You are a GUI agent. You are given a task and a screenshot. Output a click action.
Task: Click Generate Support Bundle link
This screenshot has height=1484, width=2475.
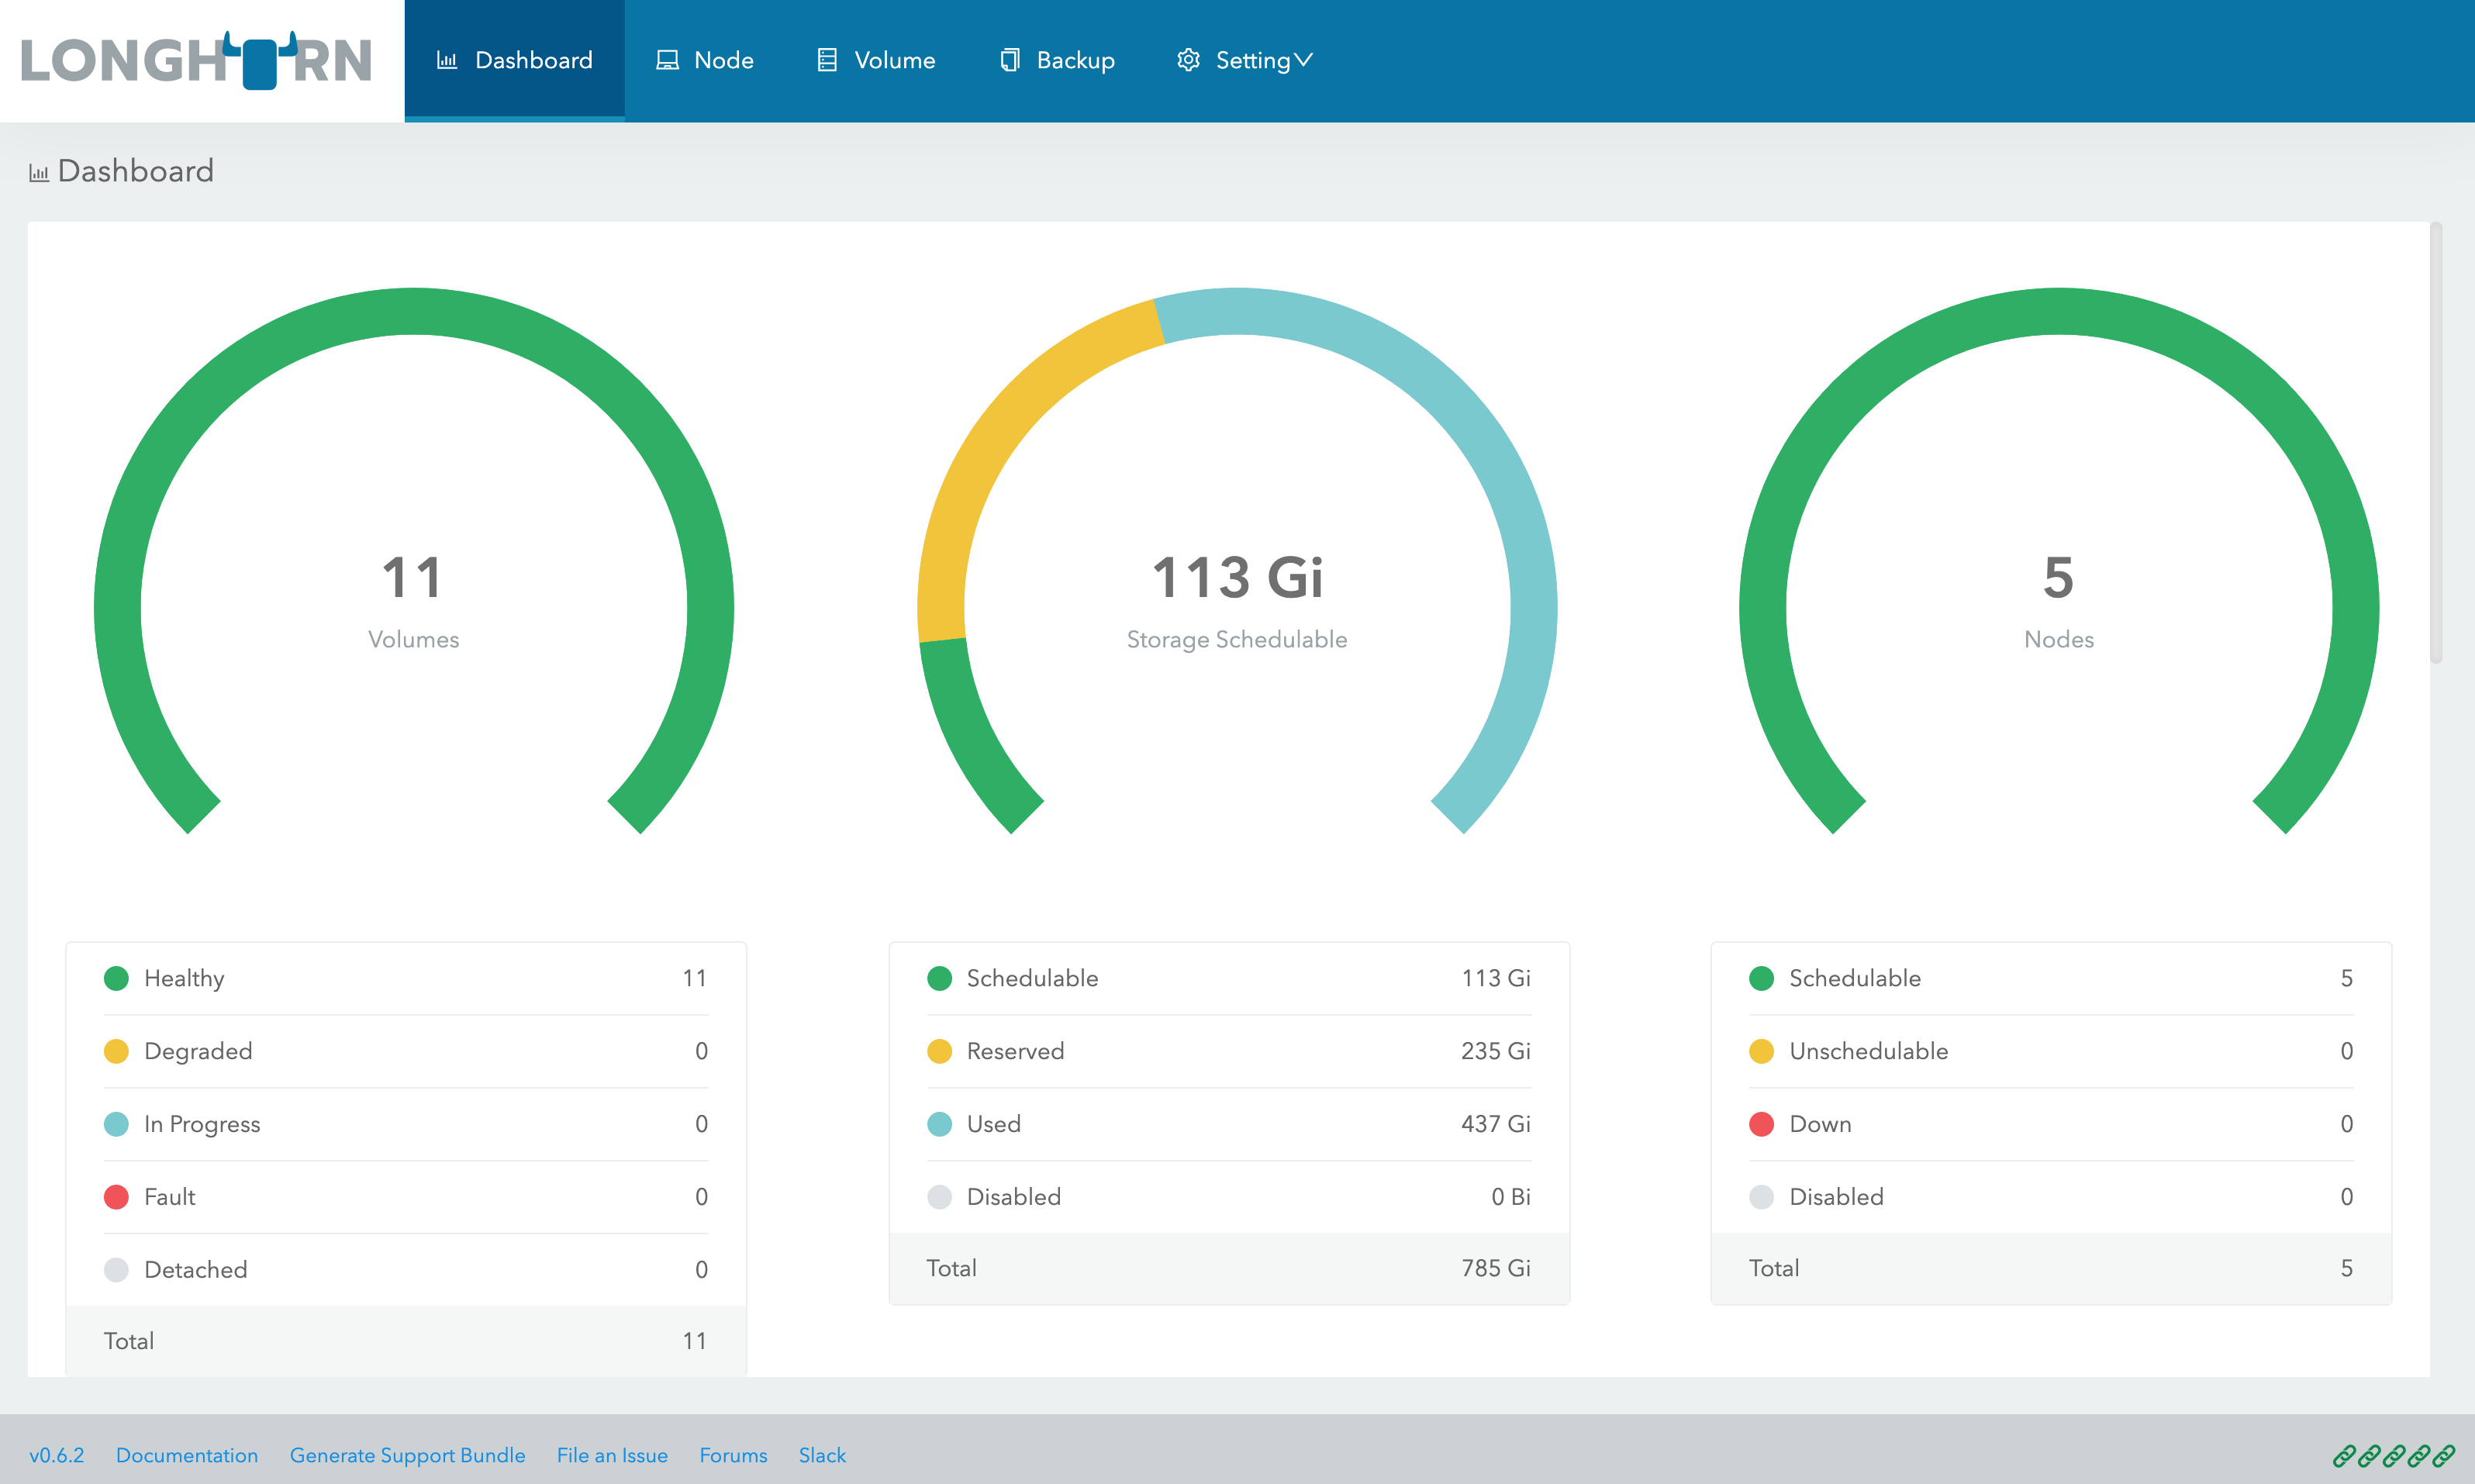tap(407, 1455)
